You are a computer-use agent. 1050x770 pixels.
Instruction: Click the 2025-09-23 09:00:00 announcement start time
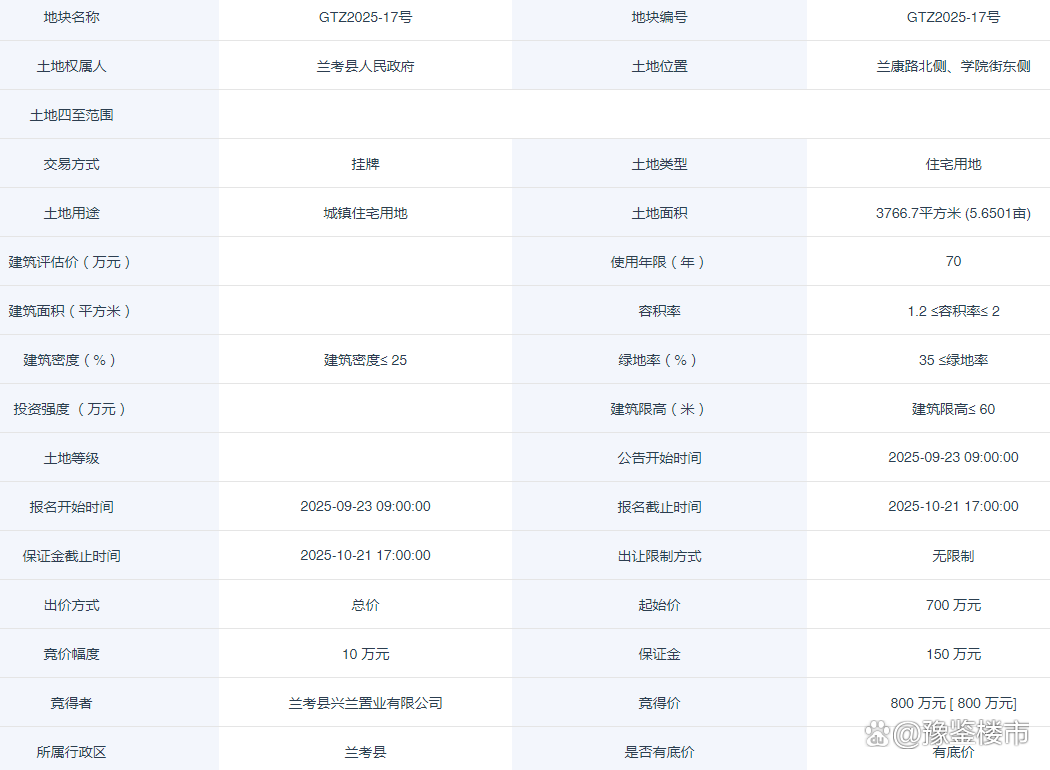tap(954, 458)
